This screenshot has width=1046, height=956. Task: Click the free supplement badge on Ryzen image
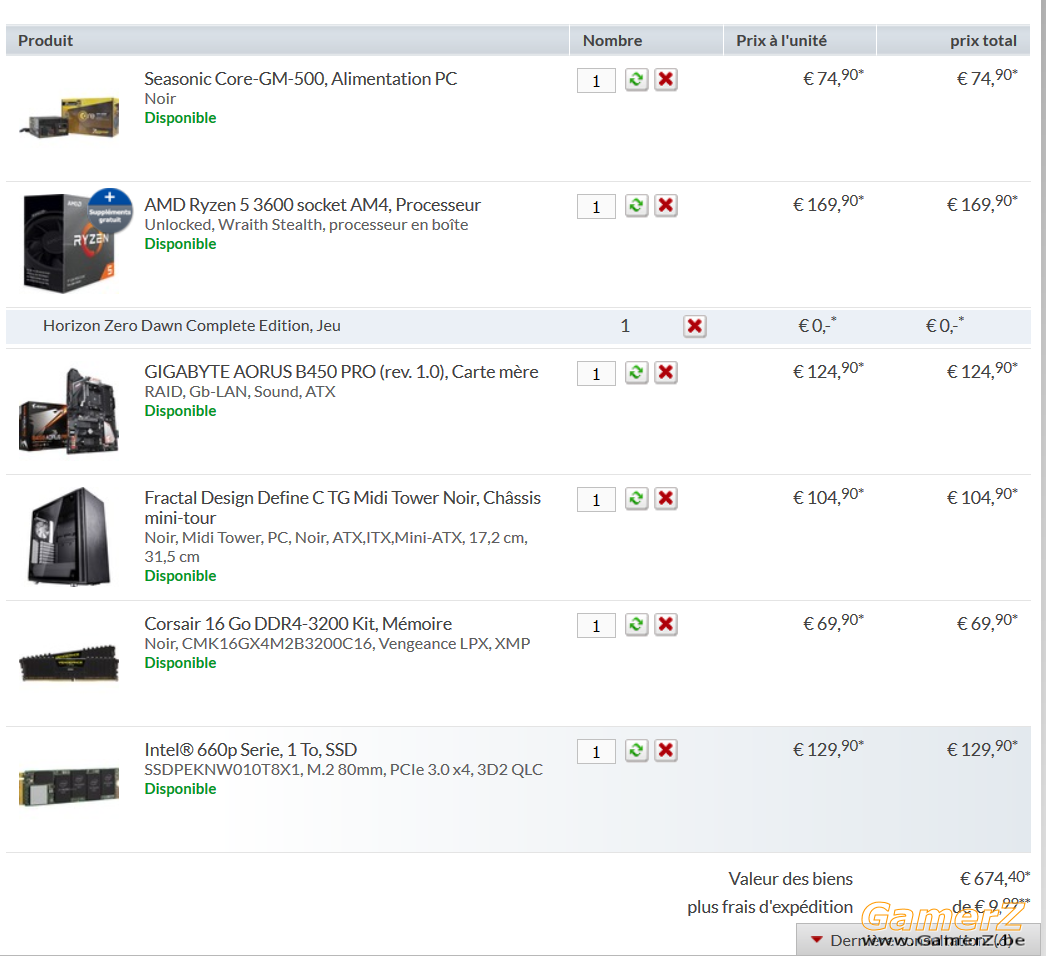click(x=110, y=210)
